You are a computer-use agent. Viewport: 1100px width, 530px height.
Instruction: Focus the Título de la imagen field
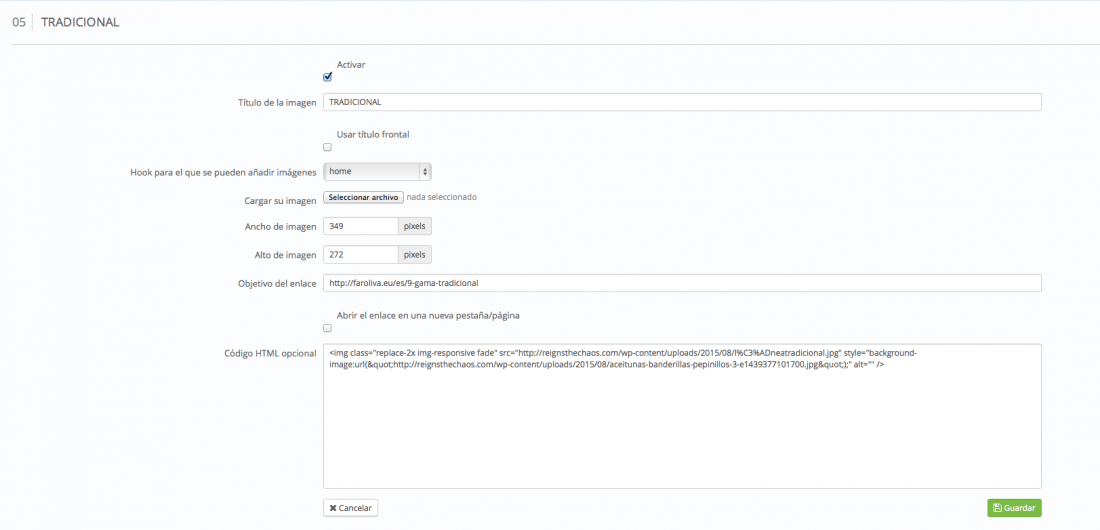(682, 102)
